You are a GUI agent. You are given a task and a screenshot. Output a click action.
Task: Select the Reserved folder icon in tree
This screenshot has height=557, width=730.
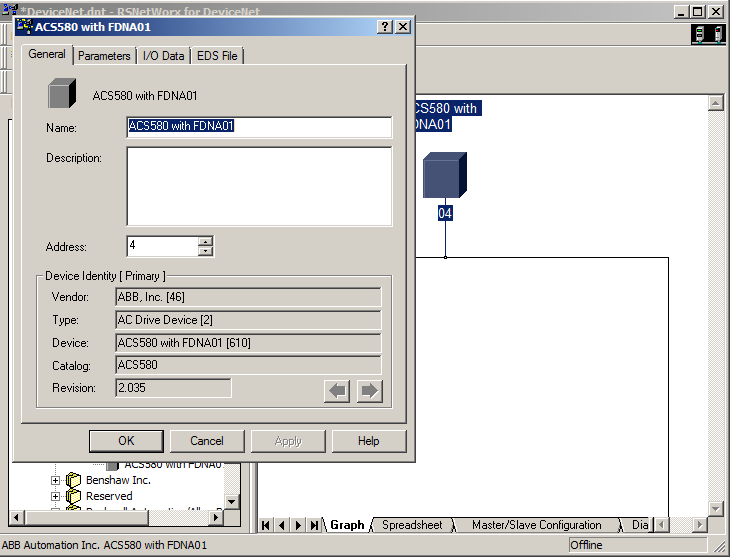click(73, 496)
